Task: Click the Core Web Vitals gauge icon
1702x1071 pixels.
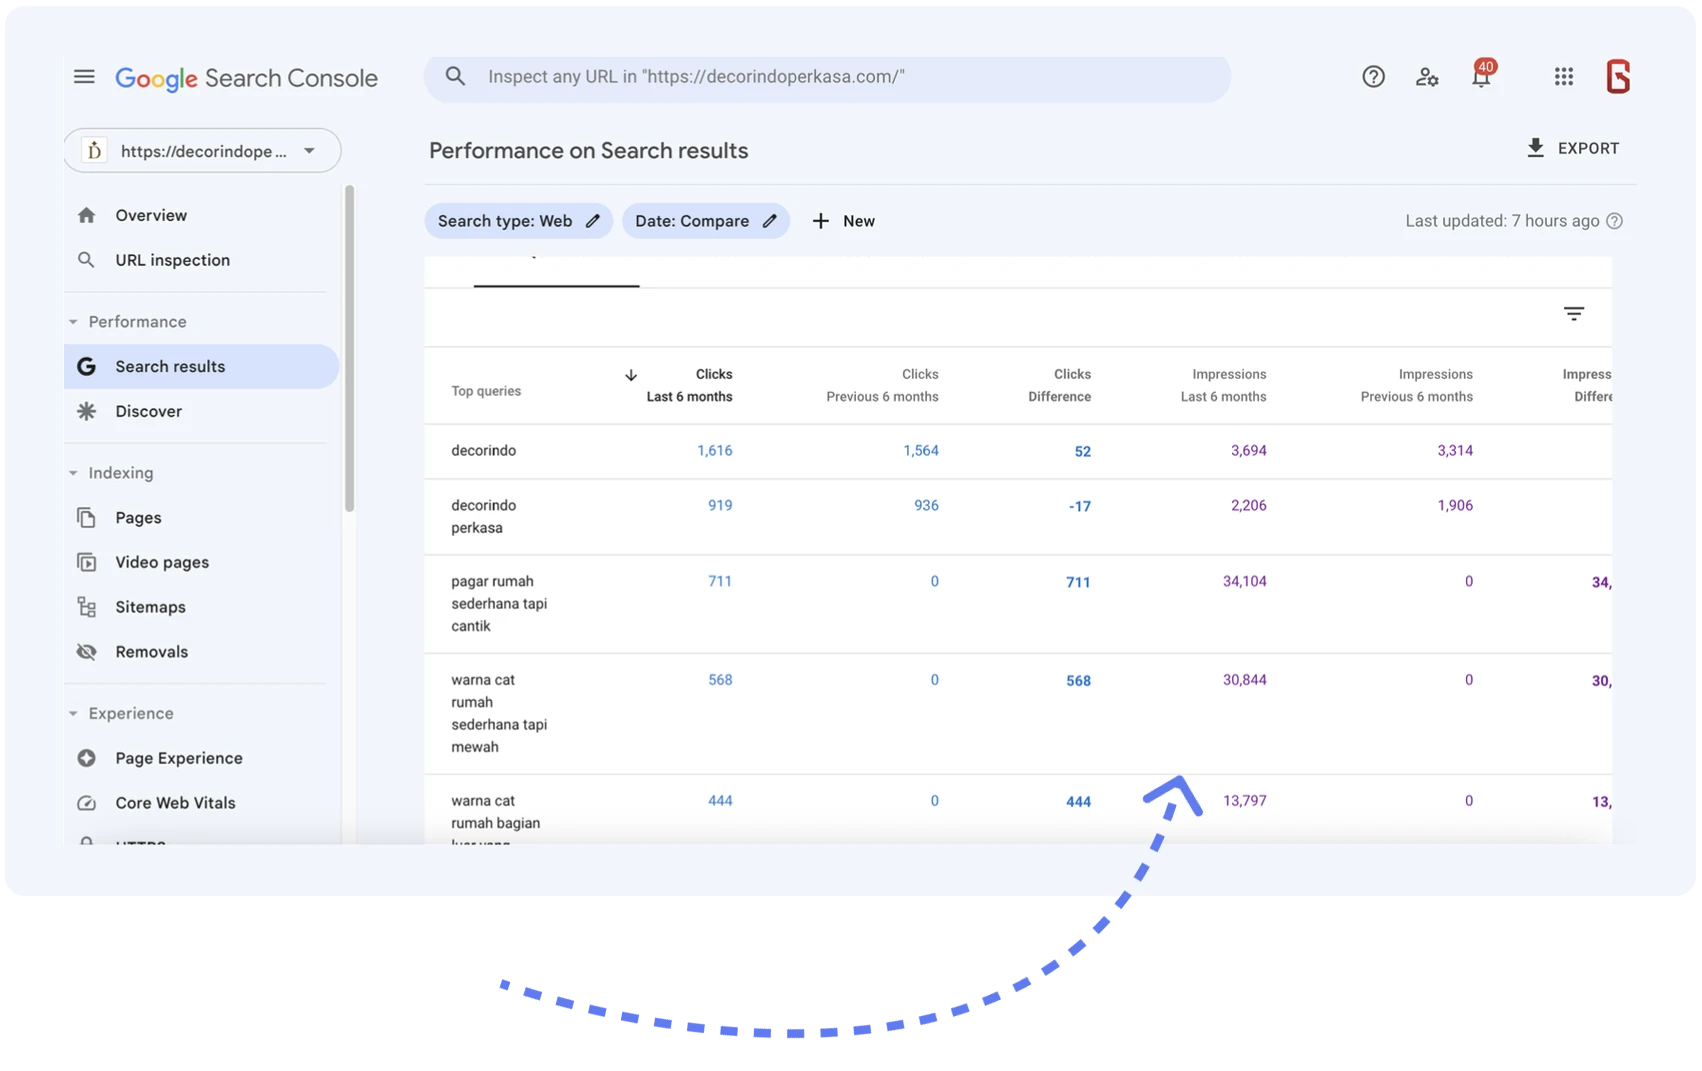Action: tap(87, 803)
